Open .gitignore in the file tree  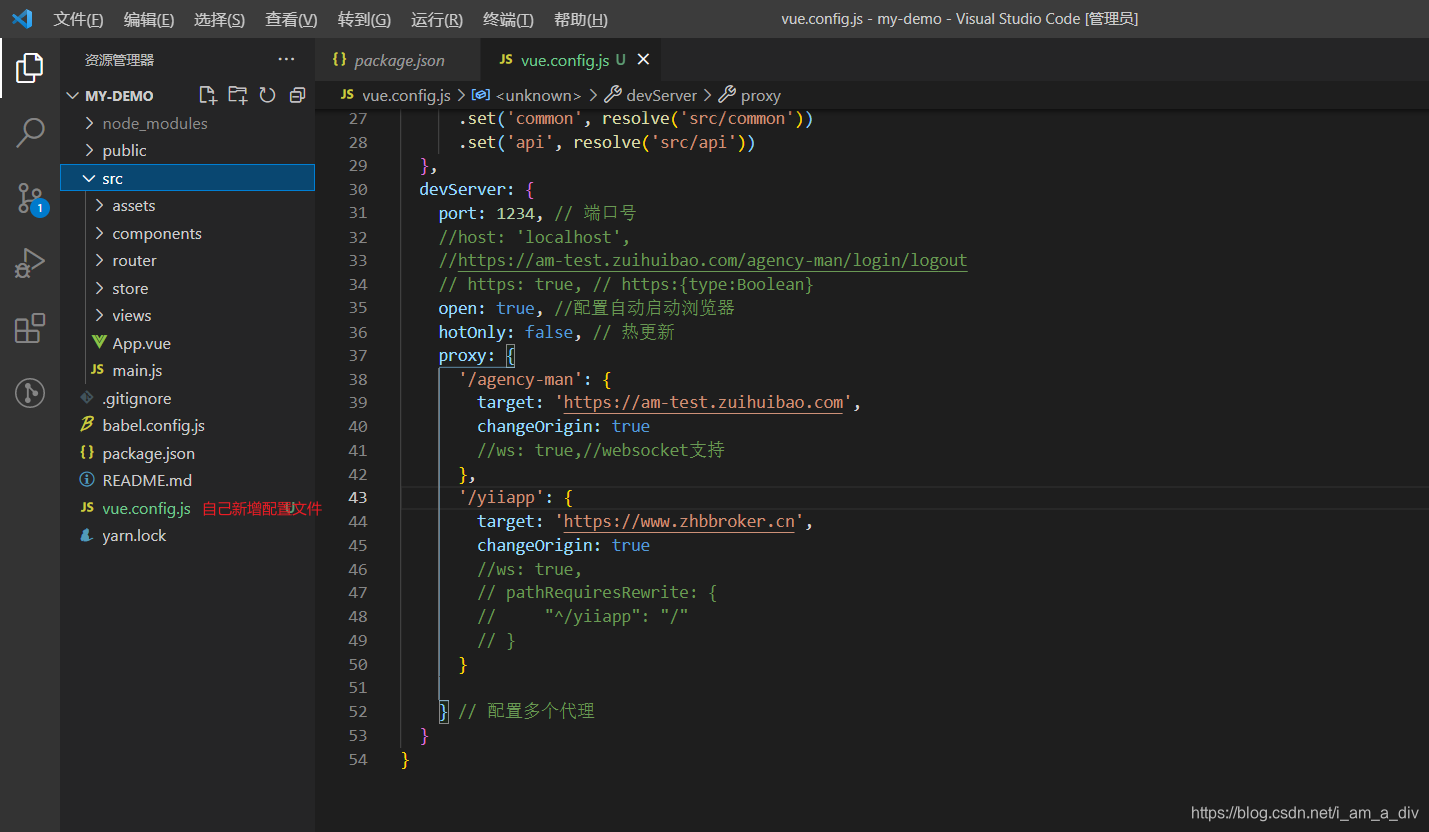(137, 398)
